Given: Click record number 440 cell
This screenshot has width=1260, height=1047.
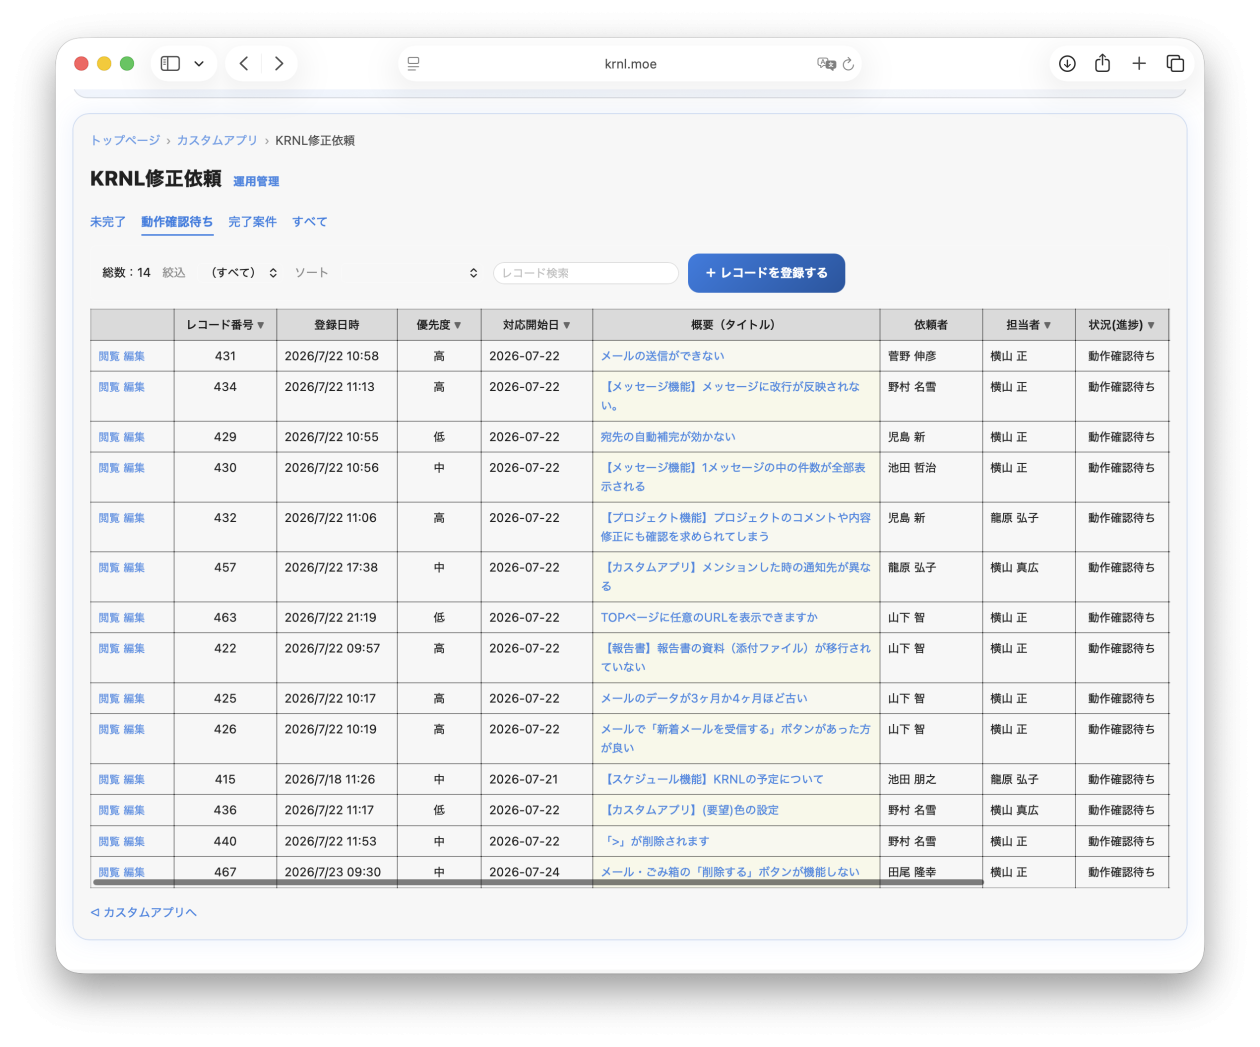Looking at the screenshot, I should 225,842.
